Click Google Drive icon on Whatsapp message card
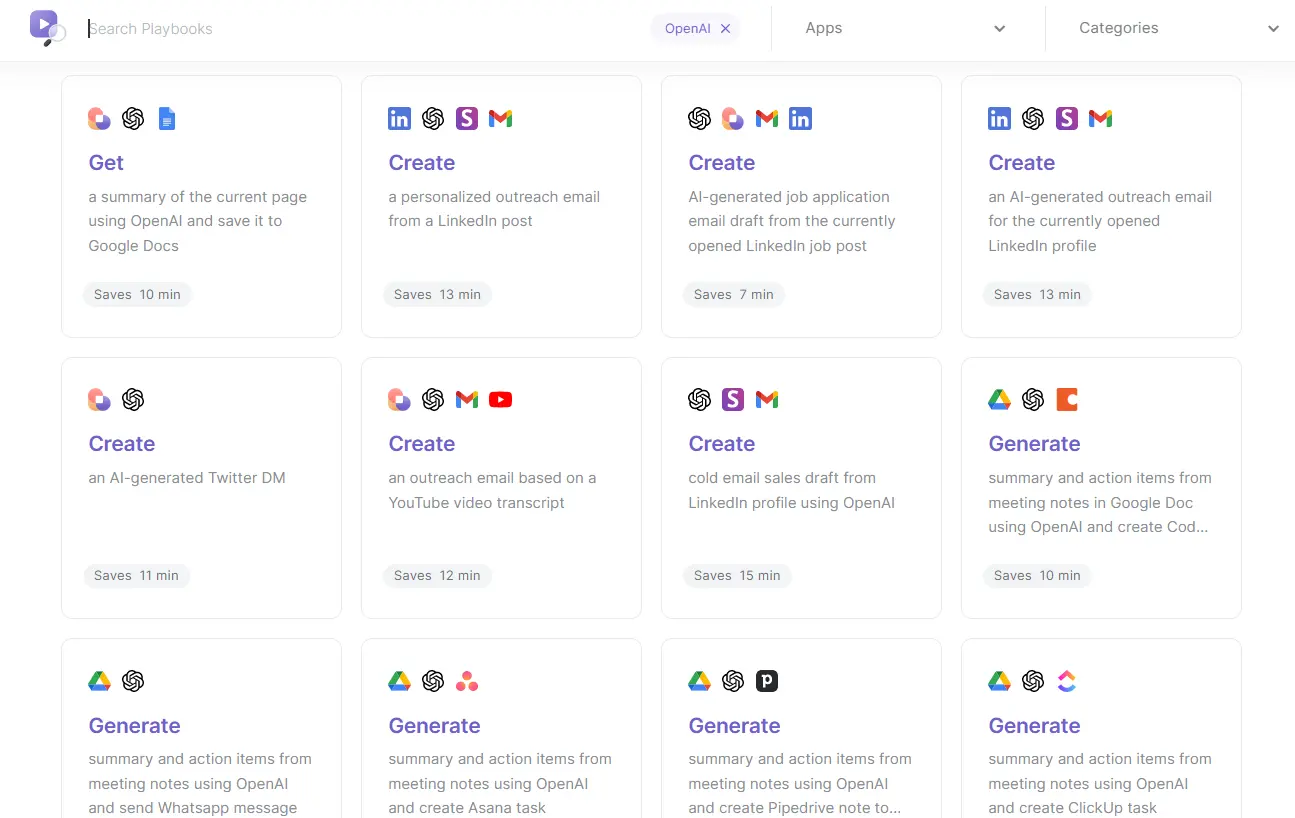 [99, 682]
